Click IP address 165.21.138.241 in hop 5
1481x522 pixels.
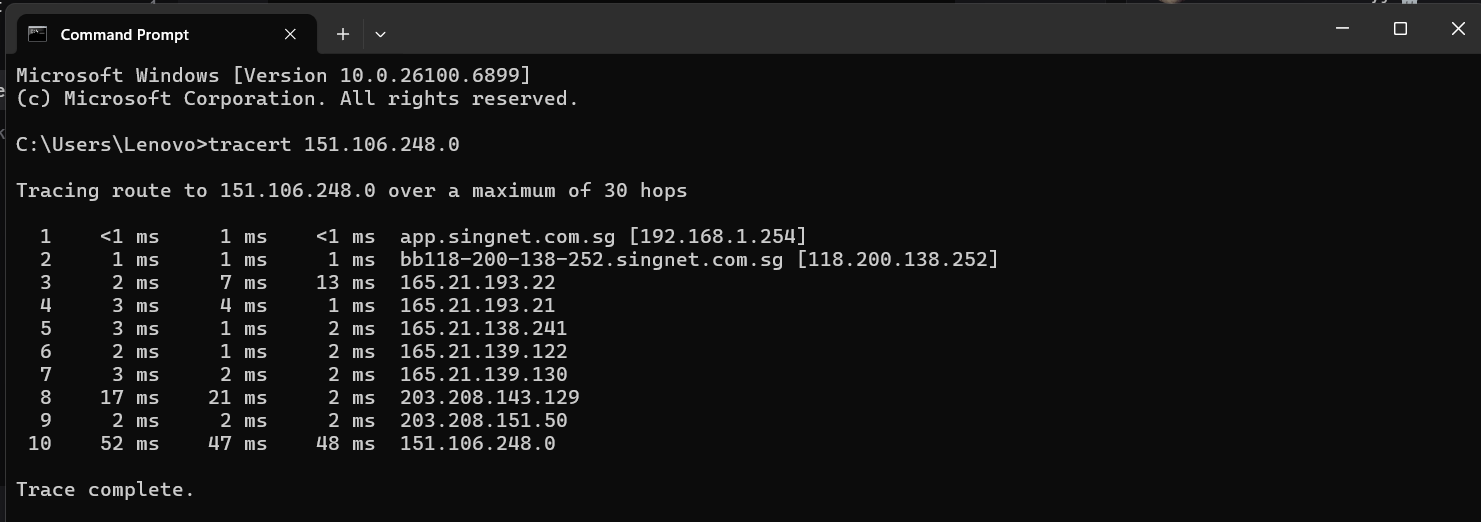[483, 328]
